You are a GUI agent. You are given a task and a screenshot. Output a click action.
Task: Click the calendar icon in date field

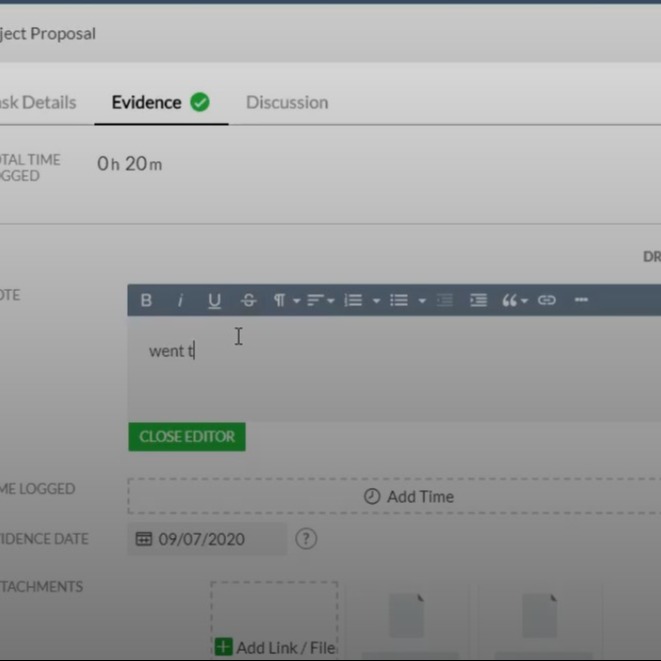coord(144,539)
